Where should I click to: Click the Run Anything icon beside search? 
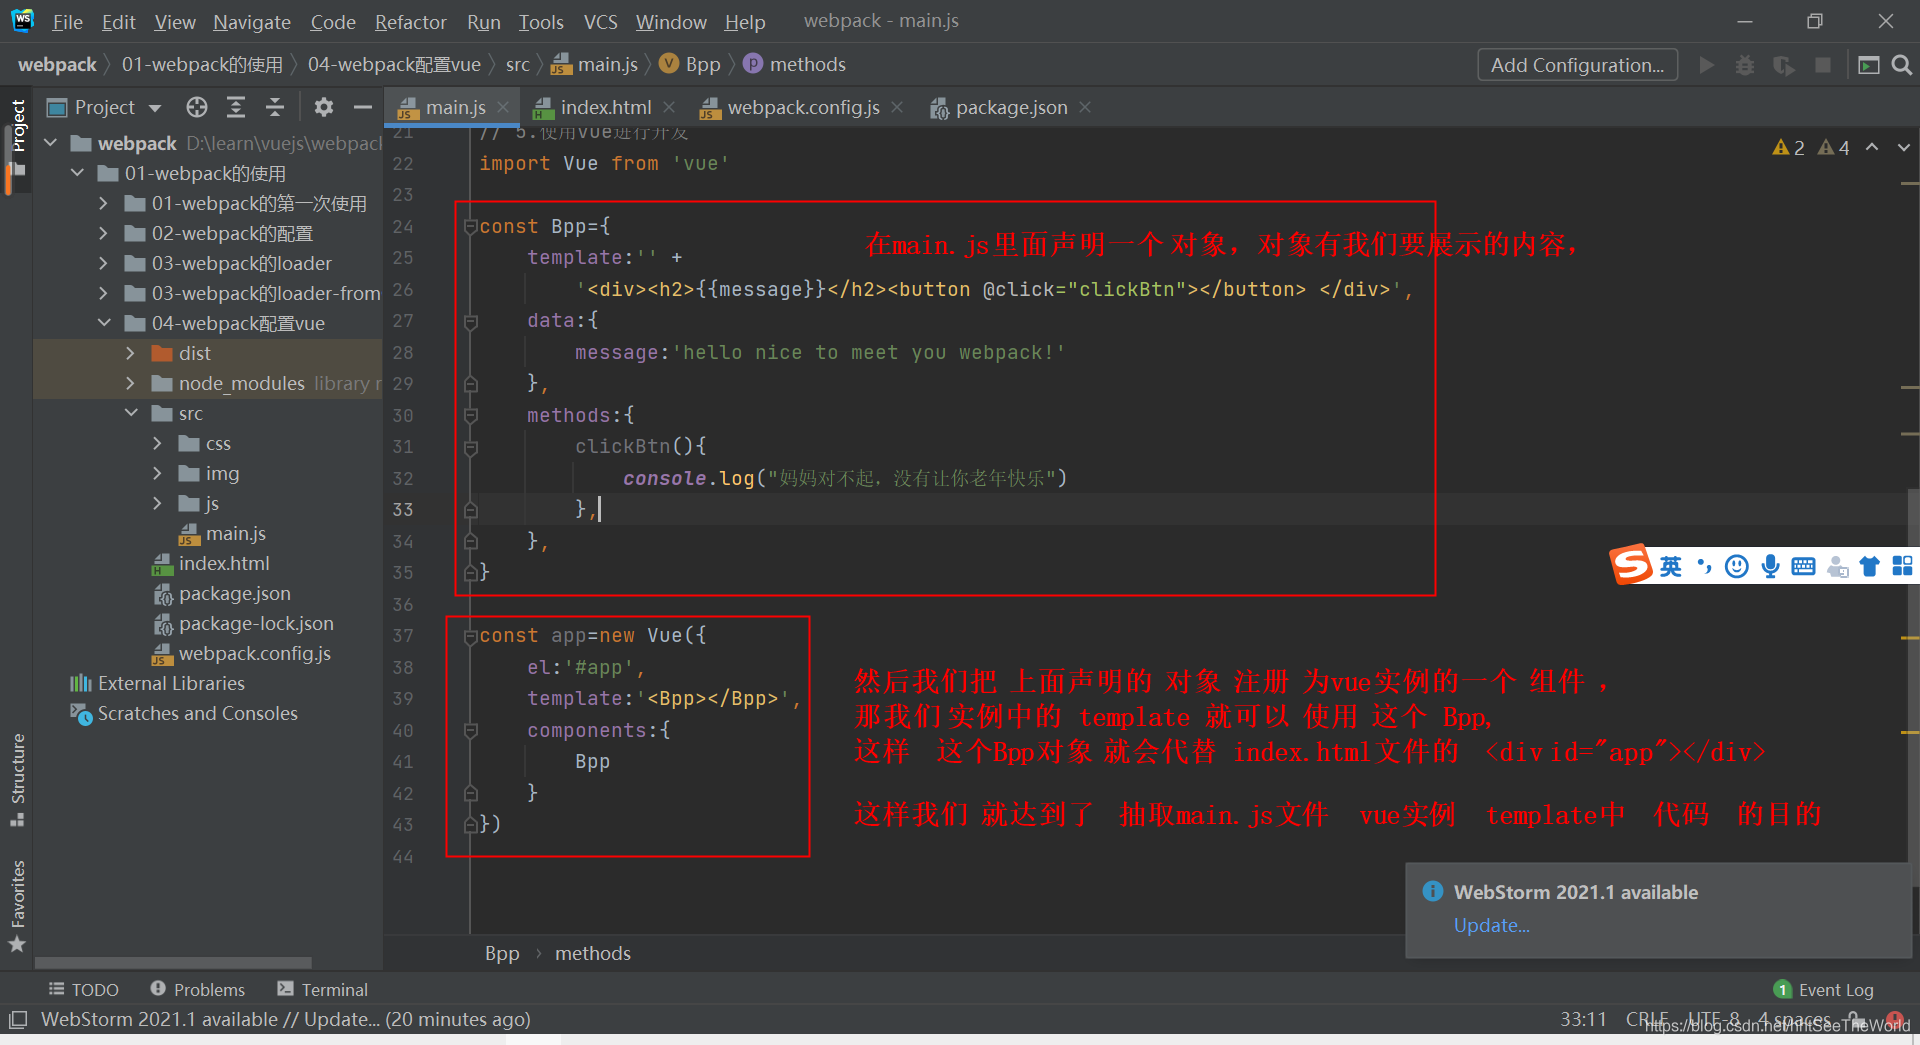[x=1868, y=65]
